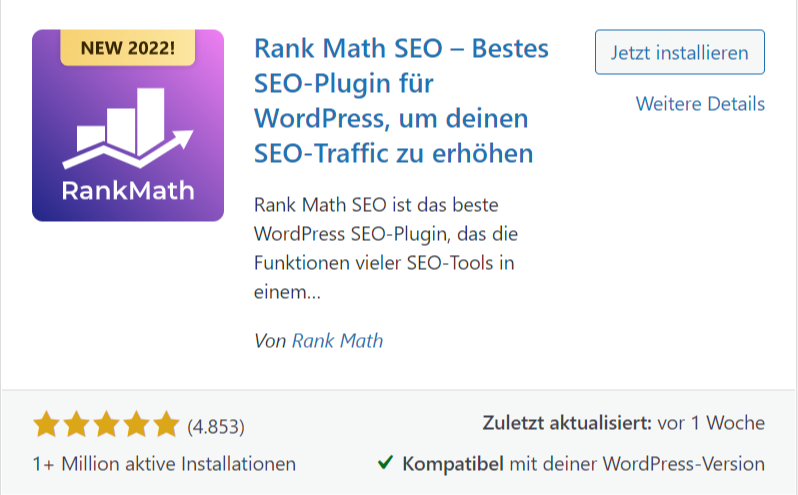Select the text '1+ Million aktive Installationen'

pos(164,464)
